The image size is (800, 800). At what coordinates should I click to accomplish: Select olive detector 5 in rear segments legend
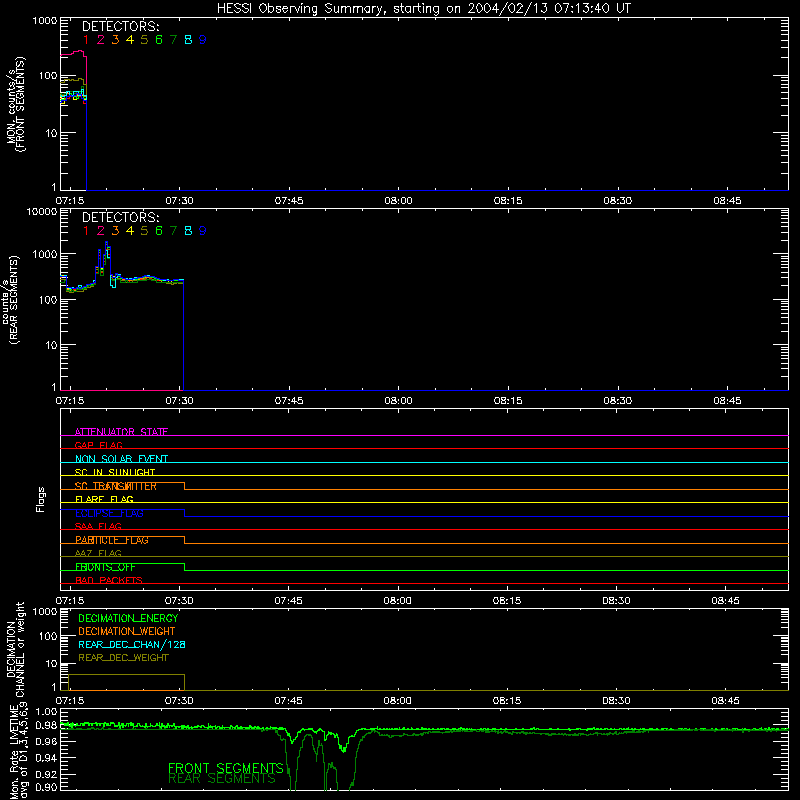144,231
